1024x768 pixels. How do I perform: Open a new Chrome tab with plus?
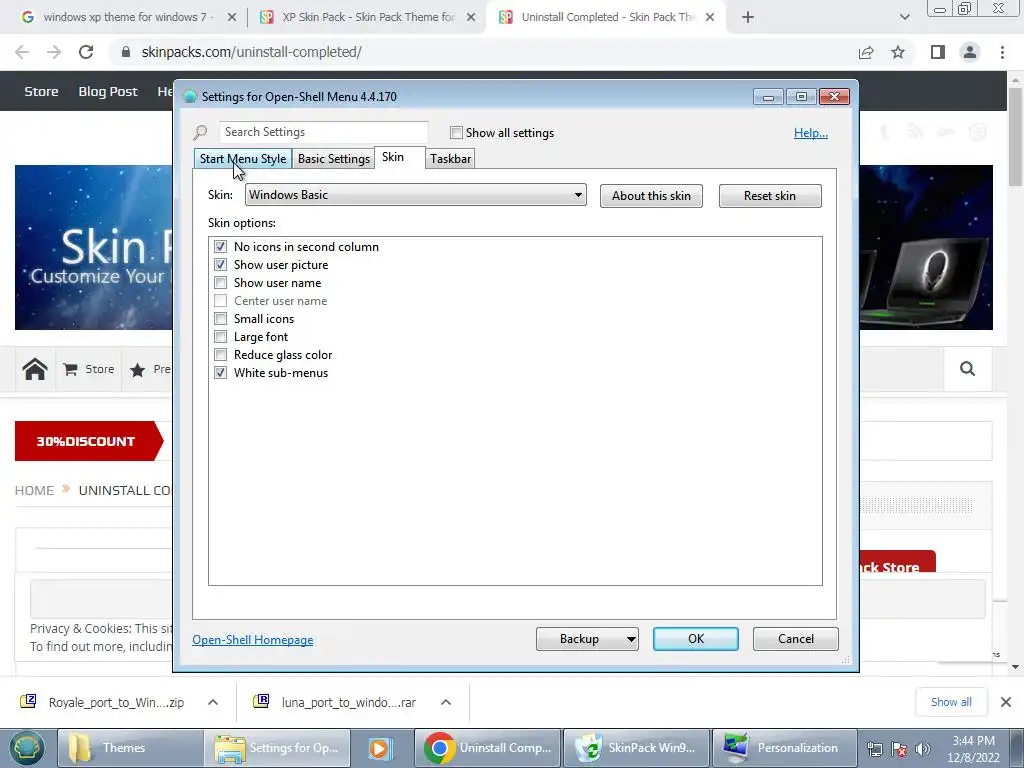pyautogui.click(x=748, y=18)
